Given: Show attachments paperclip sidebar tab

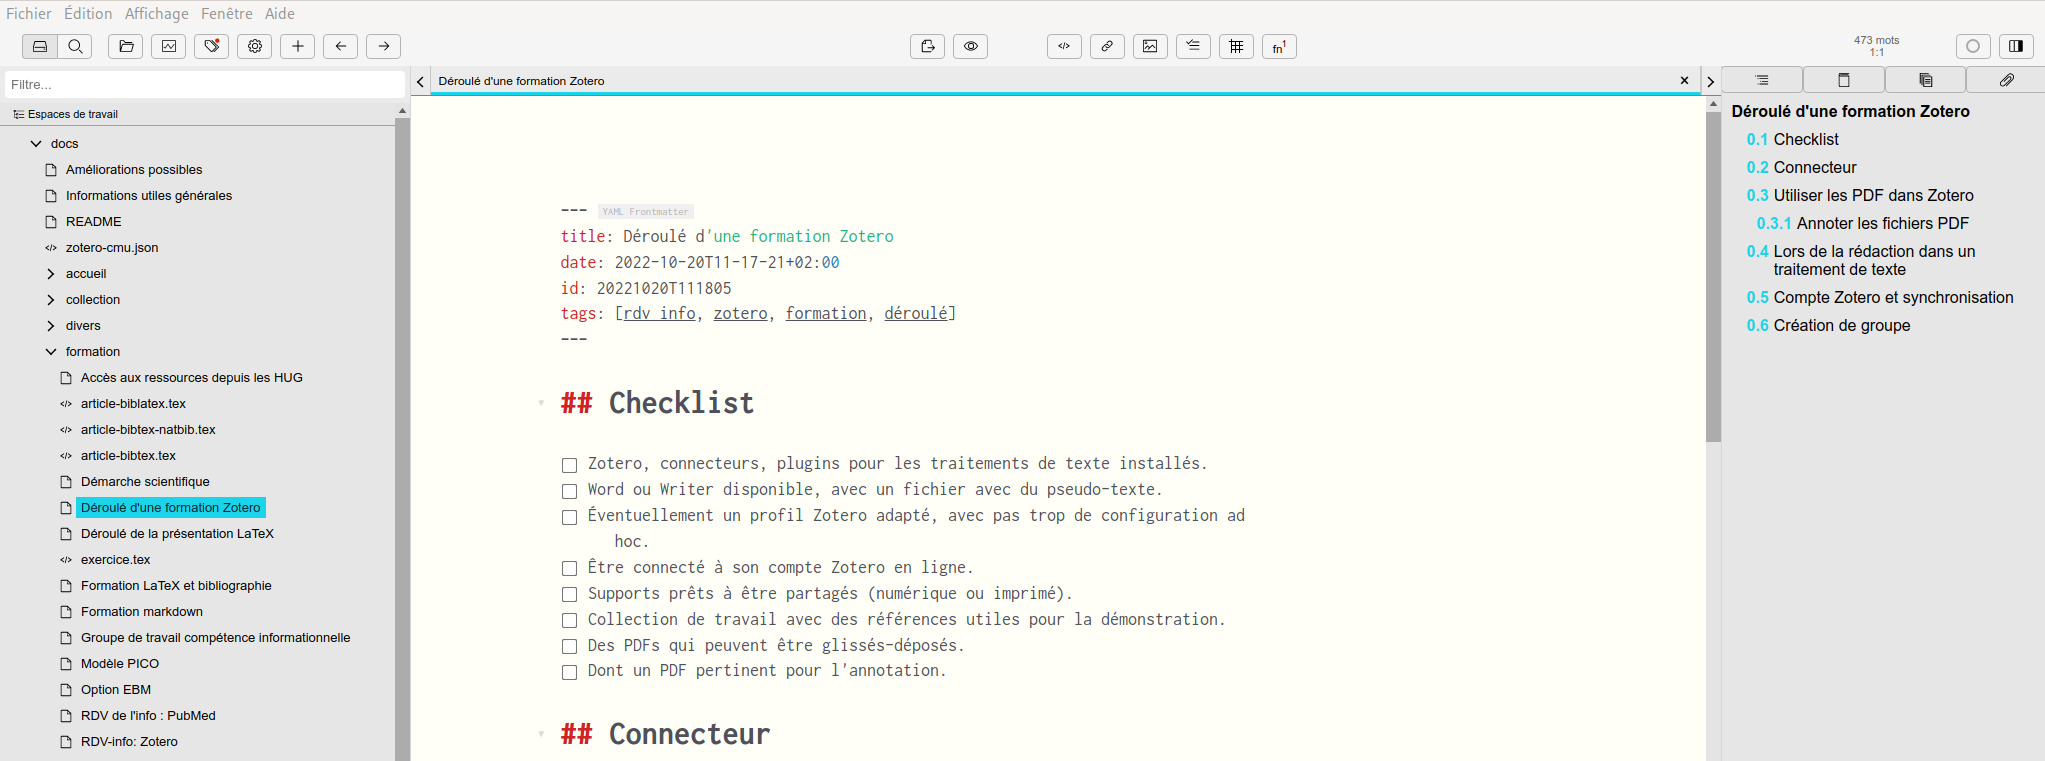Looking at the screenshot, I should (x=2006, y=80).
